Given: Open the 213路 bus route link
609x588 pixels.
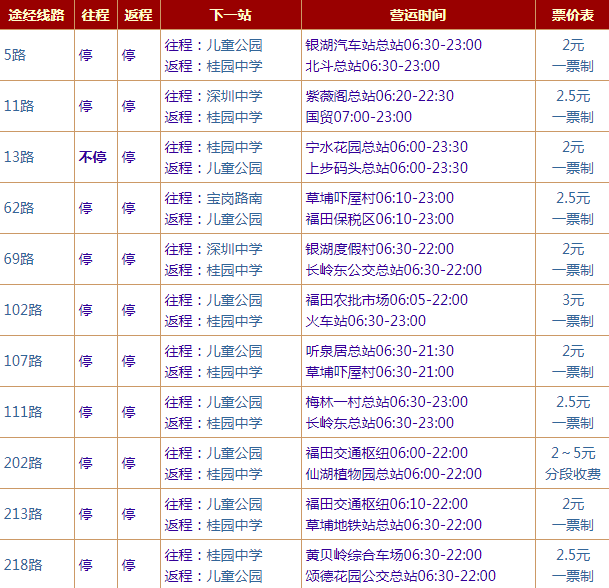Looking at the screenshot, I should (23, 514).
